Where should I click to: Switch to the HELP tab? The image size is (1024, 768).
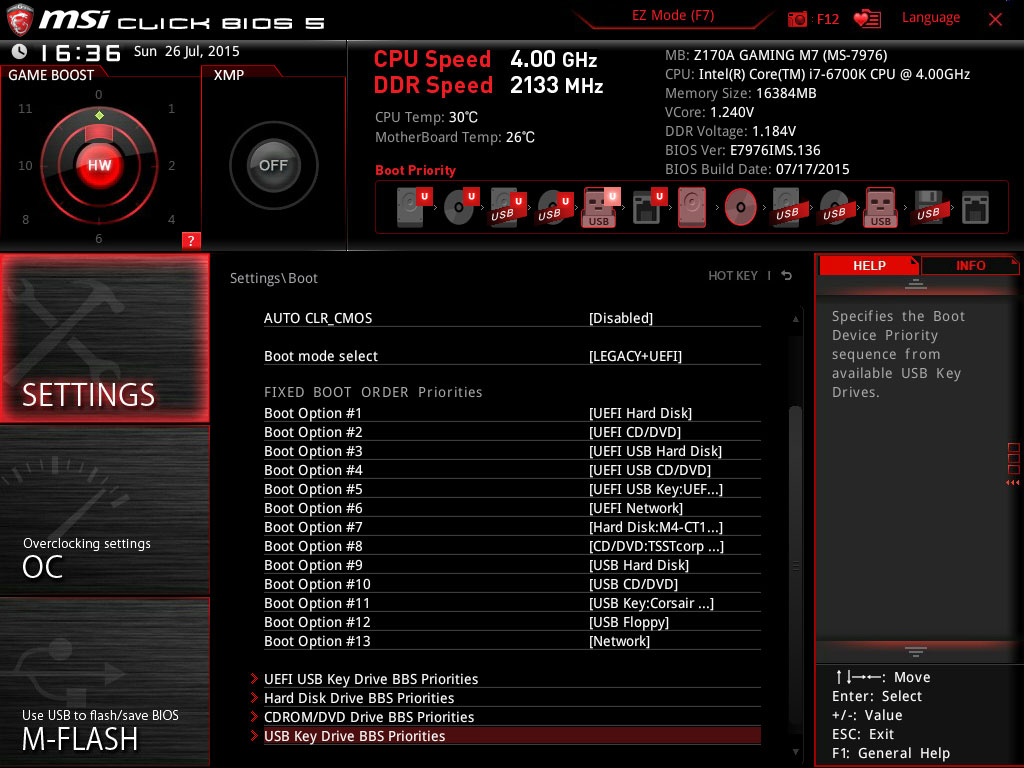(869, 265)
